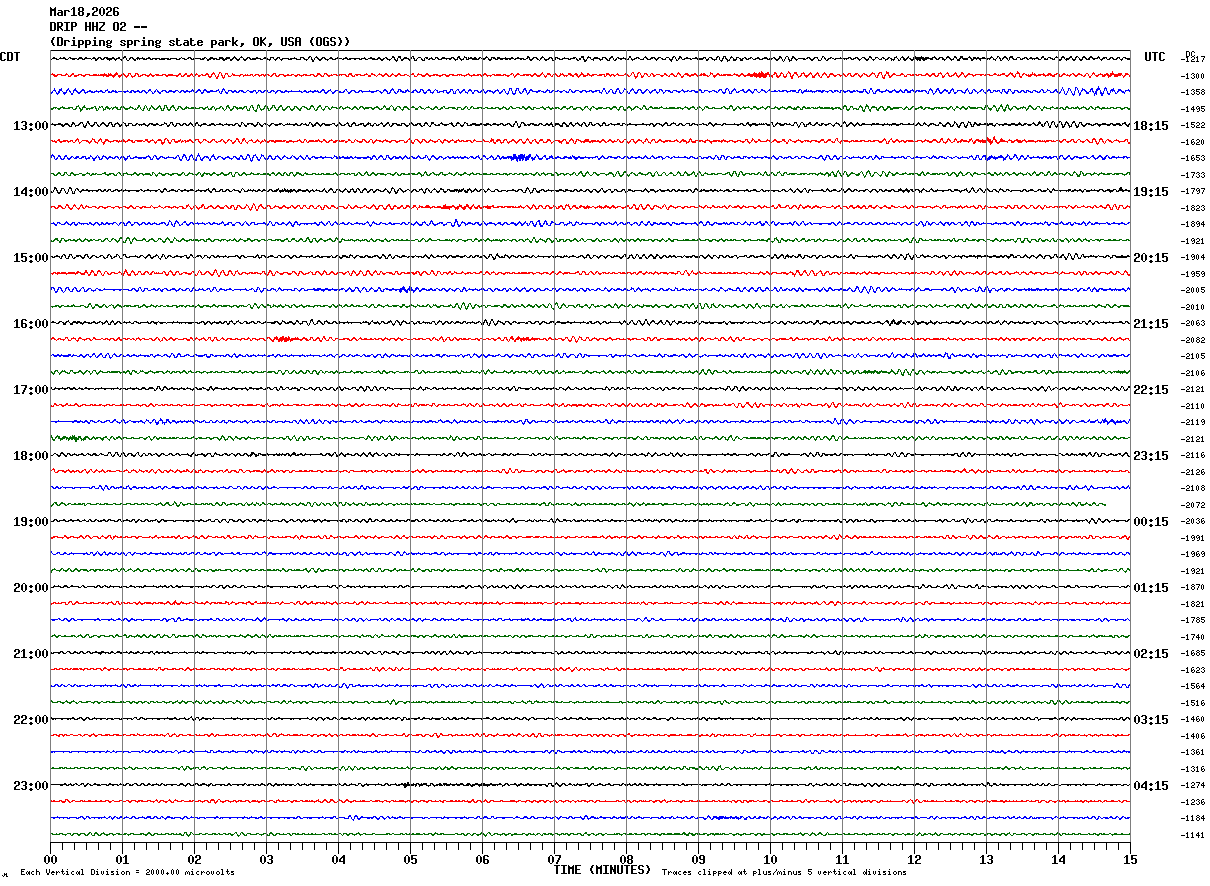Click the CDT timezone header
The height and width of the screenshot is (886, 1210).
pyautogui.click(x=10, y=57)
